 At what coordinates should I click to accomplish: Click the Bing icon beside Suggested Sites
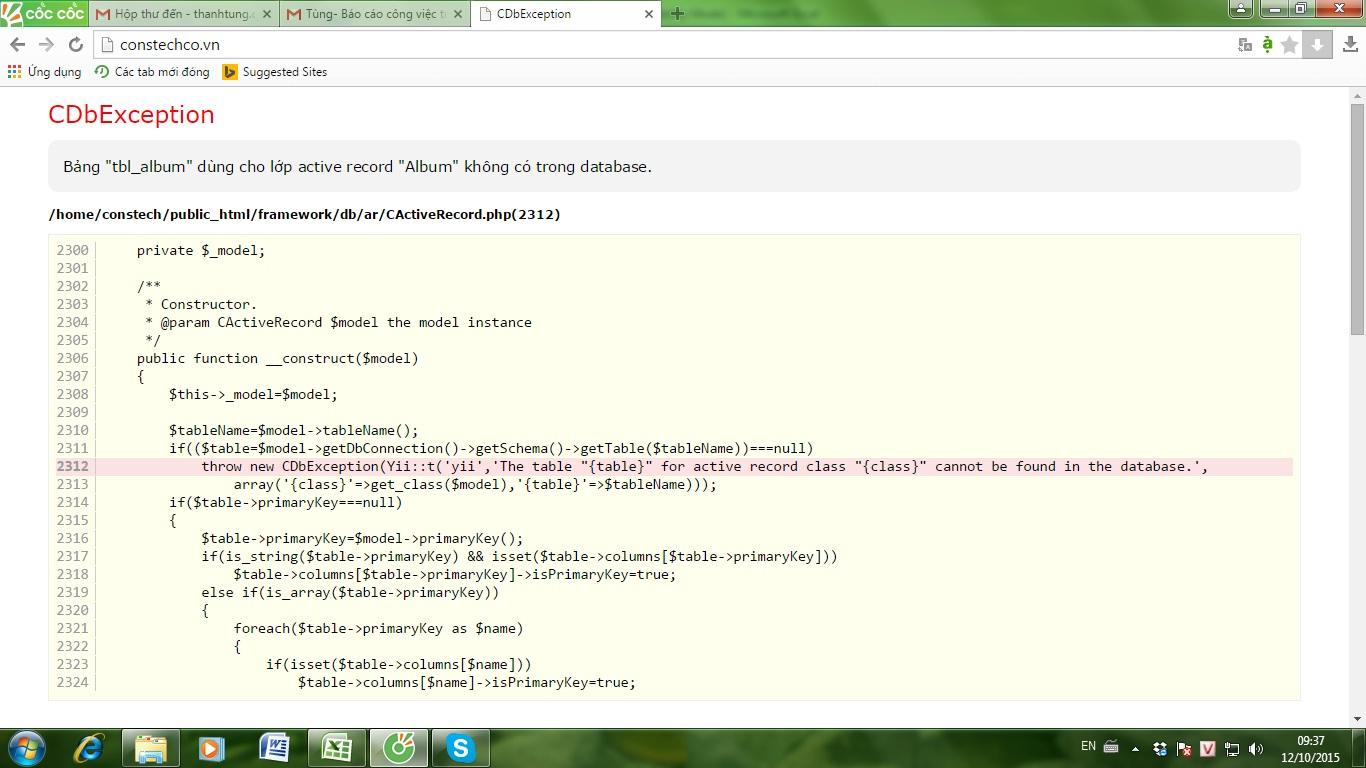[230, 72]
